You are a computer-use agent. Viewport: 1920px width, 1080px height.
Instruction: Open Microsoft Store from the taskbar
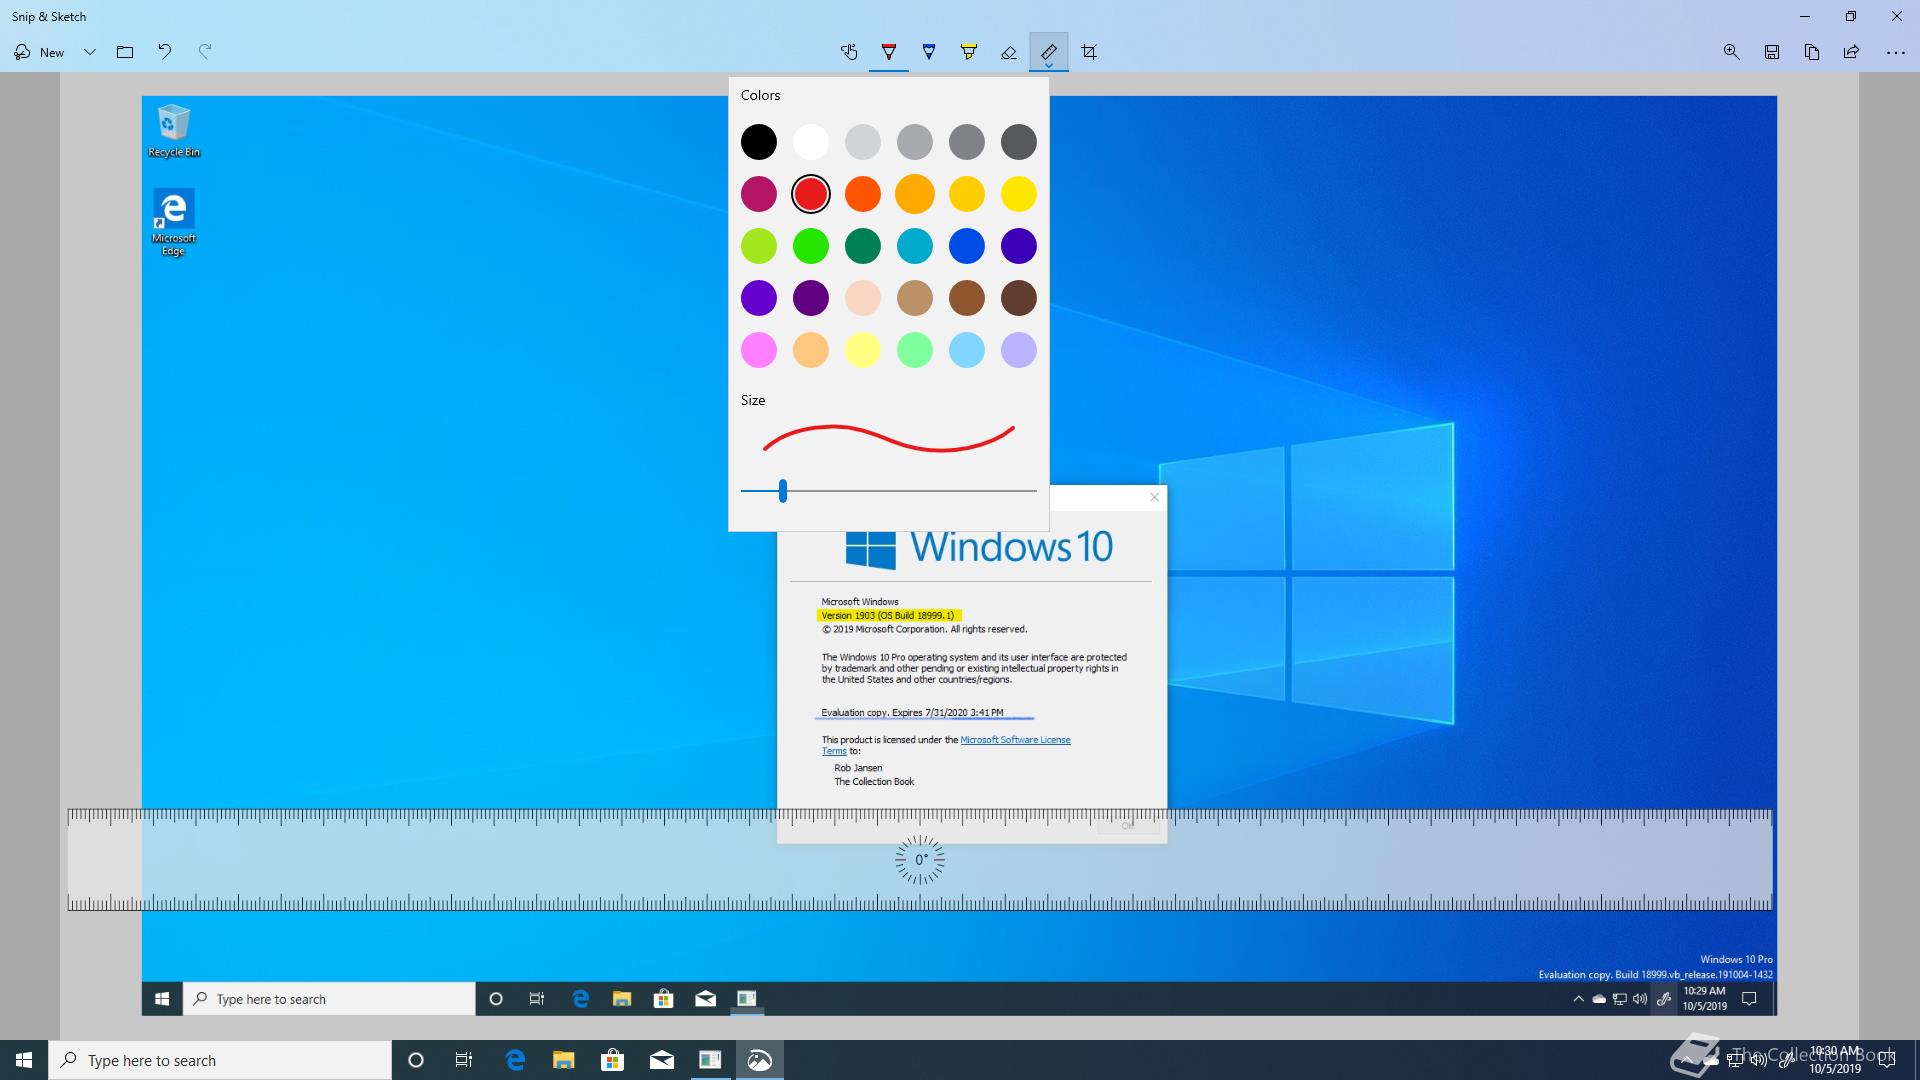[612, 1060]
